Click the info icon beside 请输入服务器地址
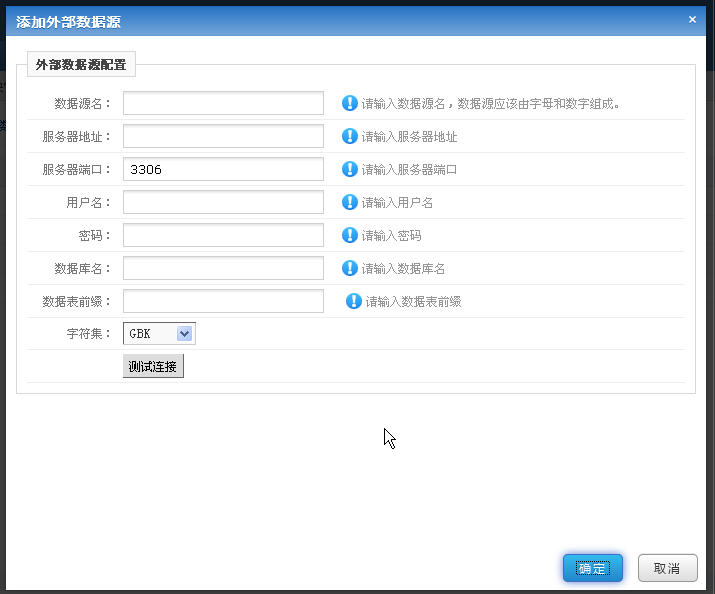This screenshot has height=594, width=715. pos(350,136)
